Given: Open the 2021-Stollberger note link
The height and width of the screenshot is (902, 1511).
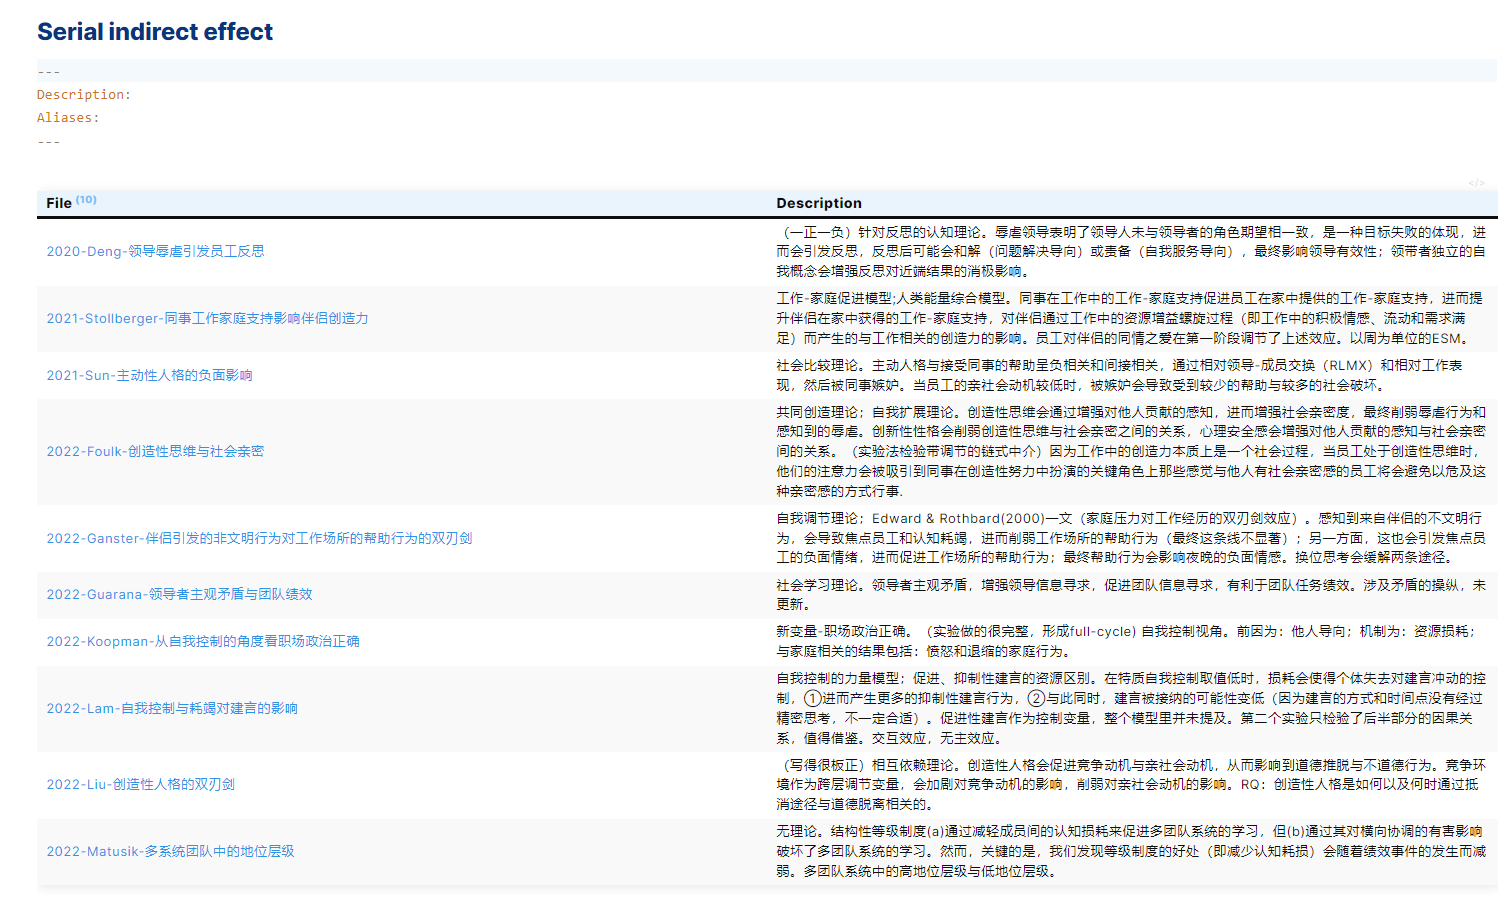Looking at the screenshot, I should (x=207, y=318).
